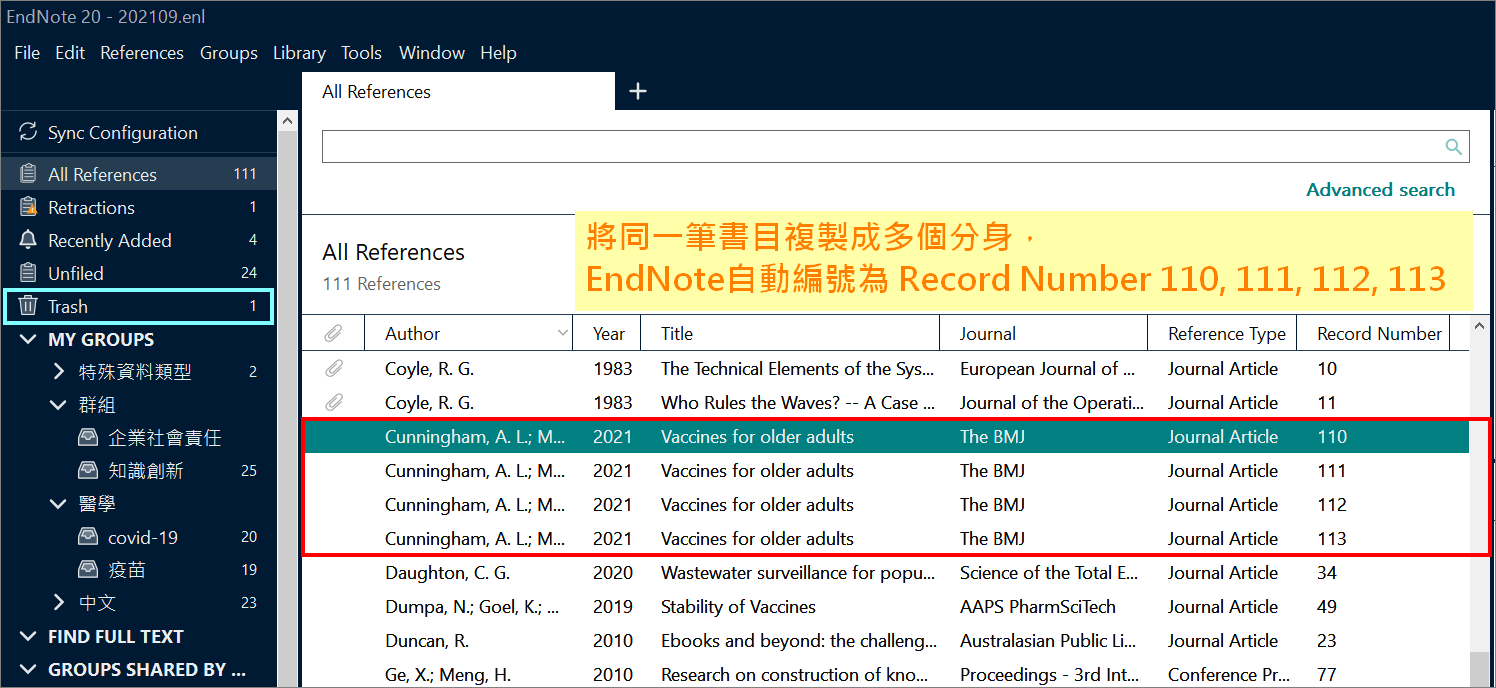Click the All References clipboard icon in sidebar
Image resolution: width=1496 pixels, height=688 pixels.
tap(28, 174)
